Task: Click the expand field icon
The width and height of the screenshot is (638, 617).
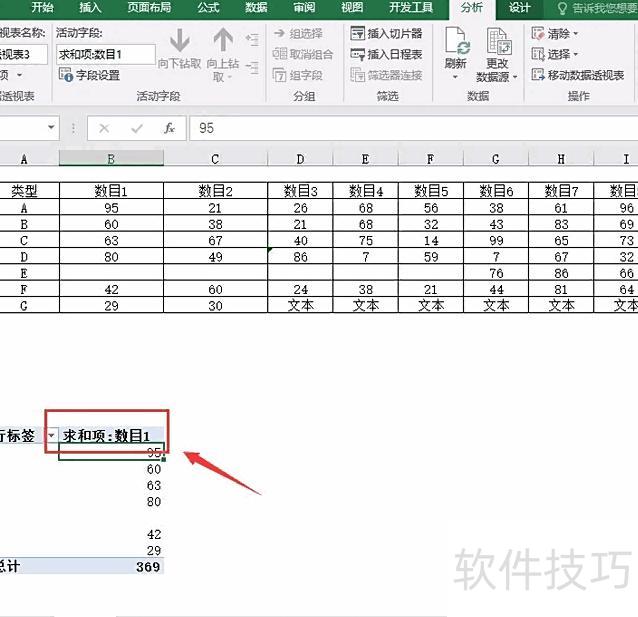Action: [x=252, y=39]
